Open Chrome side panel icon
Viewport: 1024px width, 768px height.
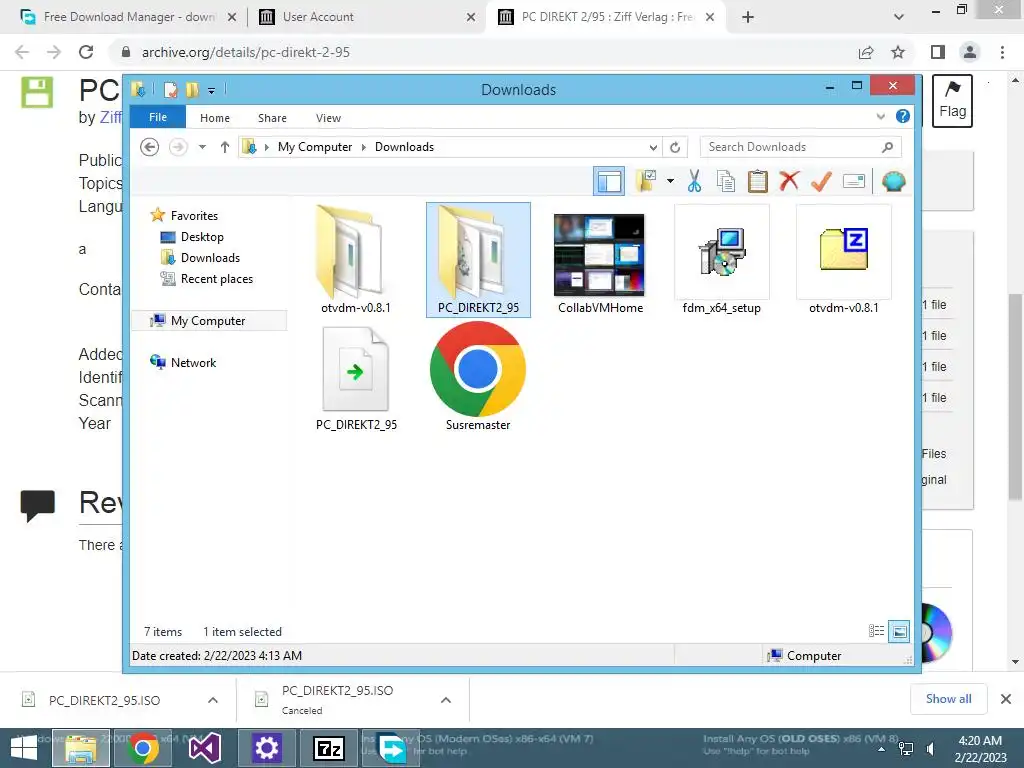click(938, 52)
